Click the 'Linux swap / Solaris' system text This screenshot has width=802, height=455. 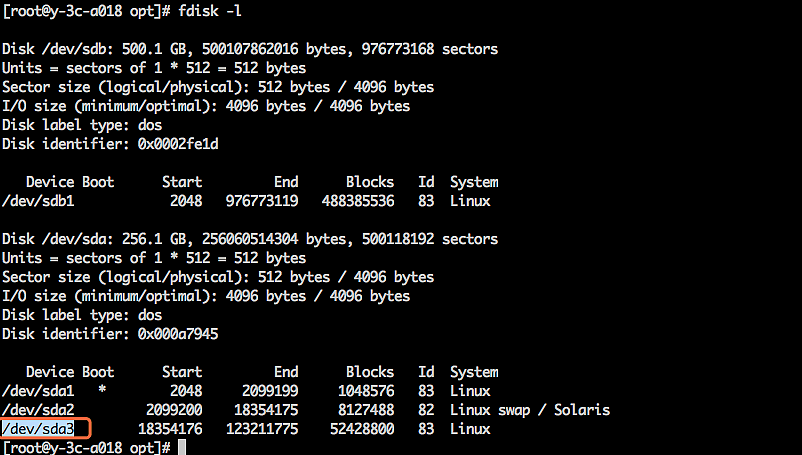529,410
